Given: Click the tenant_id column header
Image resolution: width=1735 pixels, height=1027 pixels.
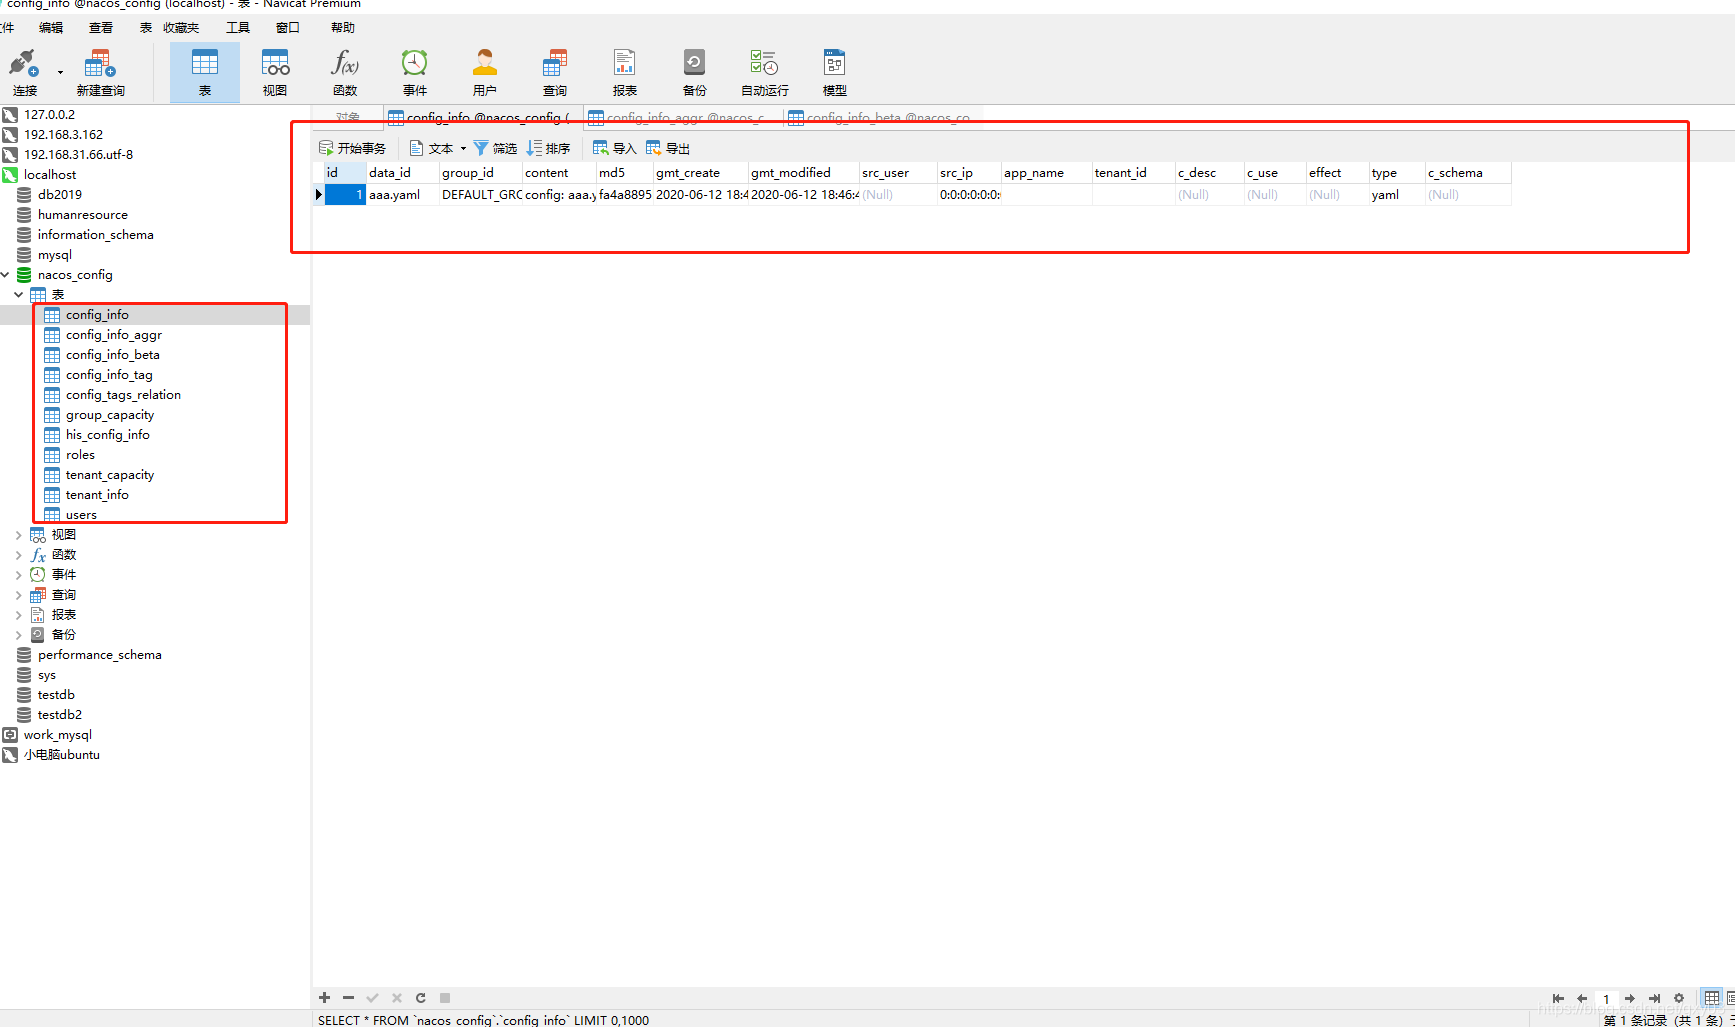Looking at the screenshot, I should [x=1133, y=173].
